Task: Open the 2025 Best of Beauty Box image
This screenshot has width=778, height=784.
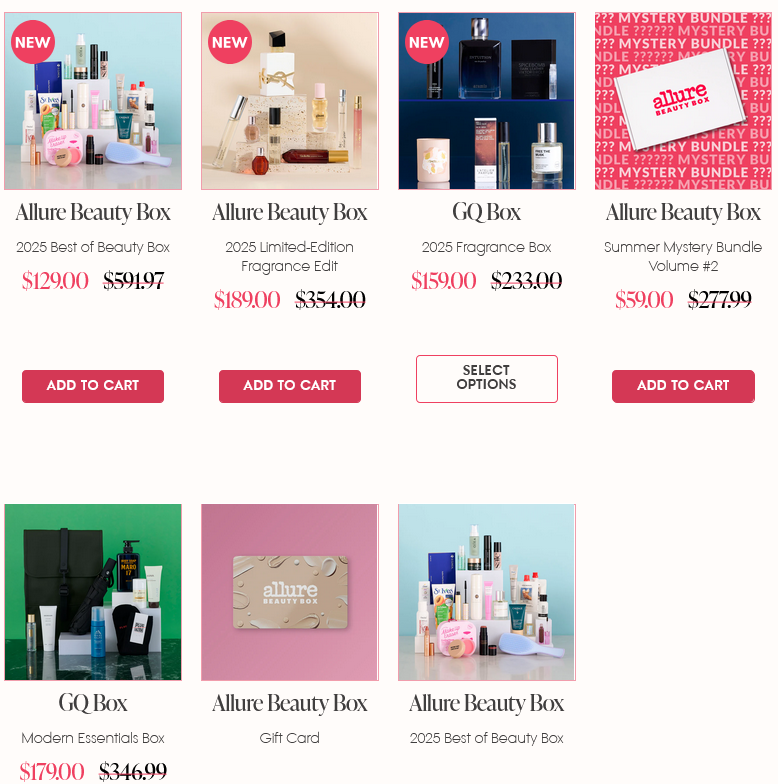Action: [x=93, y=101]
